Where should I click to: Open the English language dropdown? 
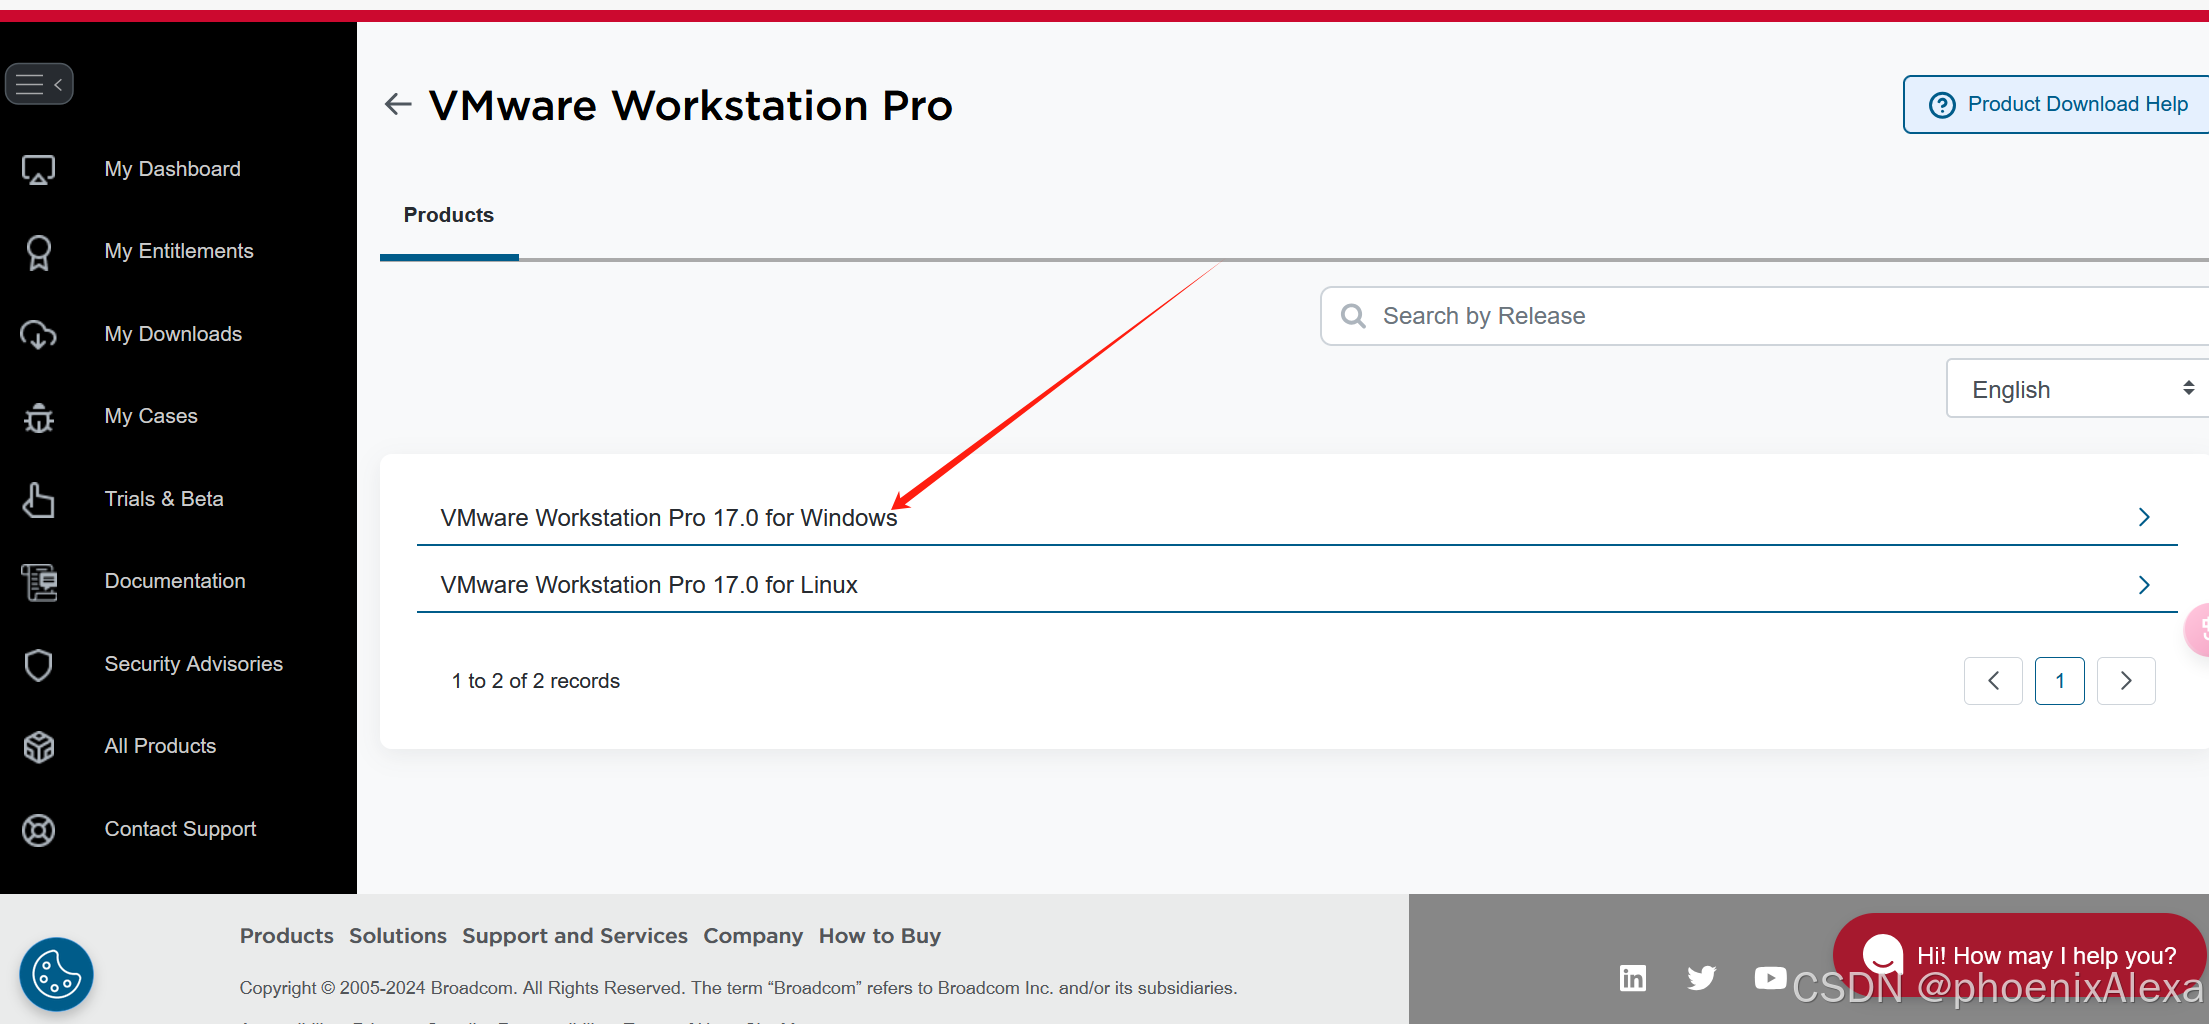(2077, 389)
